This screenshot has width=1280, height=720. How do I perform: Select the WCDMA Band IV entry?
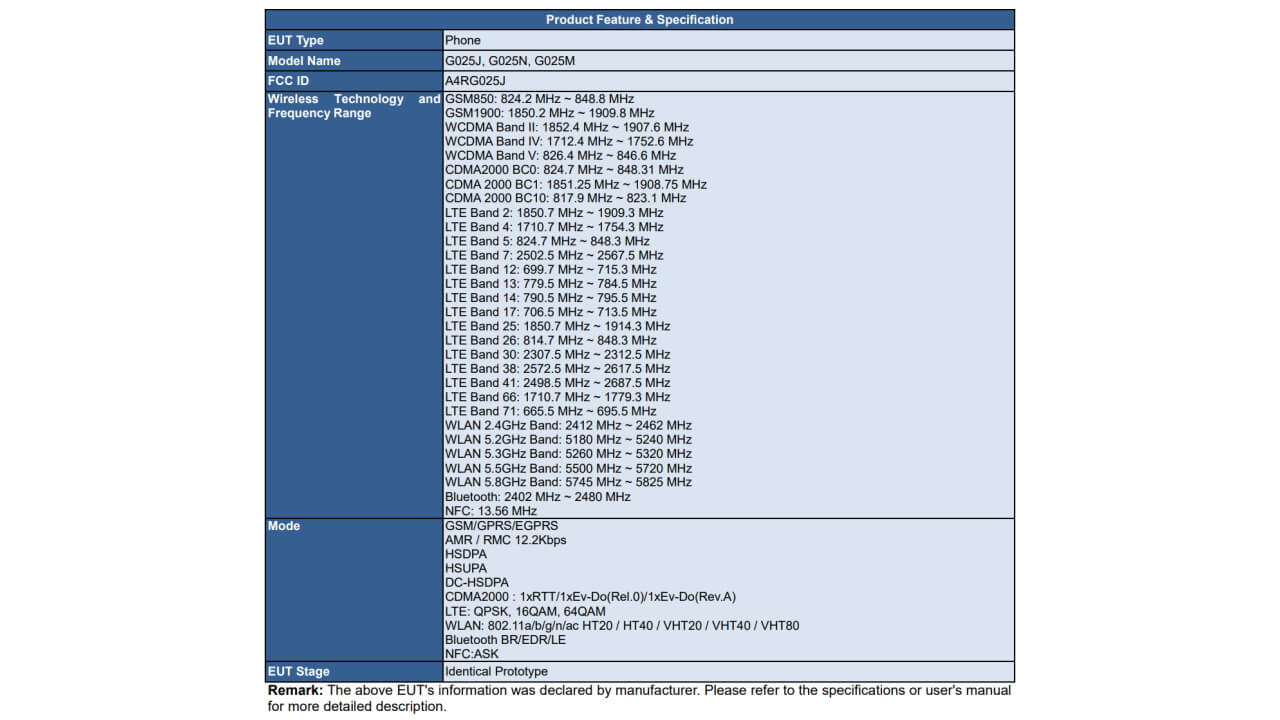coord(569,142)
